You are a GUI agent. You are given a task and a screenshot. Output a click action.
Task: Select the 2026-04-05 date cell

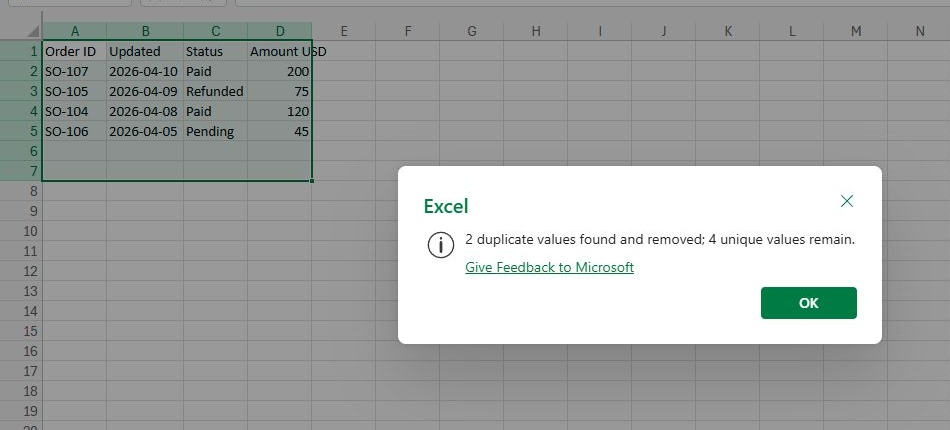point(145,131)
